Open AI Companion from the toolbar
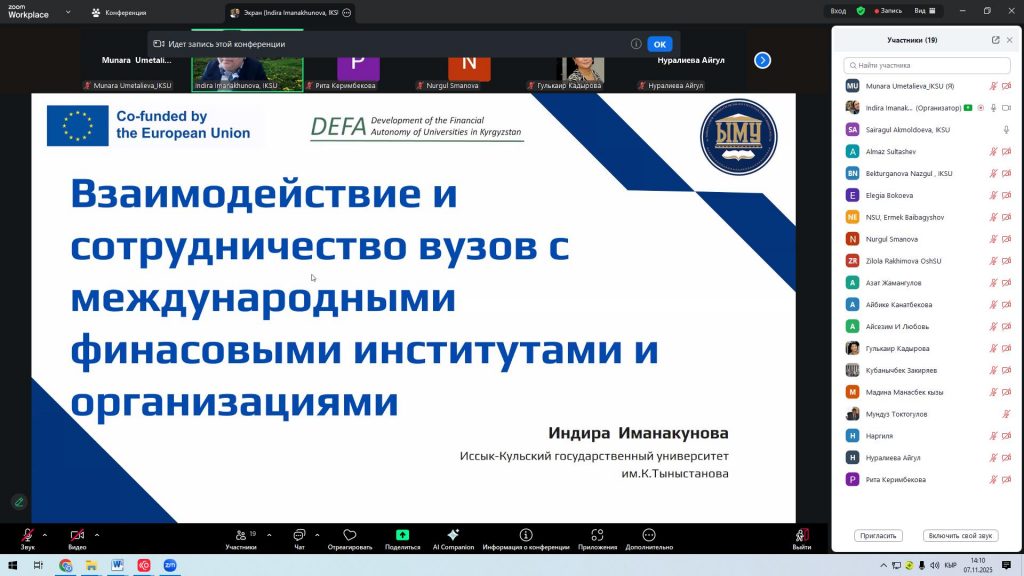Viewport: 1024px width, 576px height. [x=453, y=535]
